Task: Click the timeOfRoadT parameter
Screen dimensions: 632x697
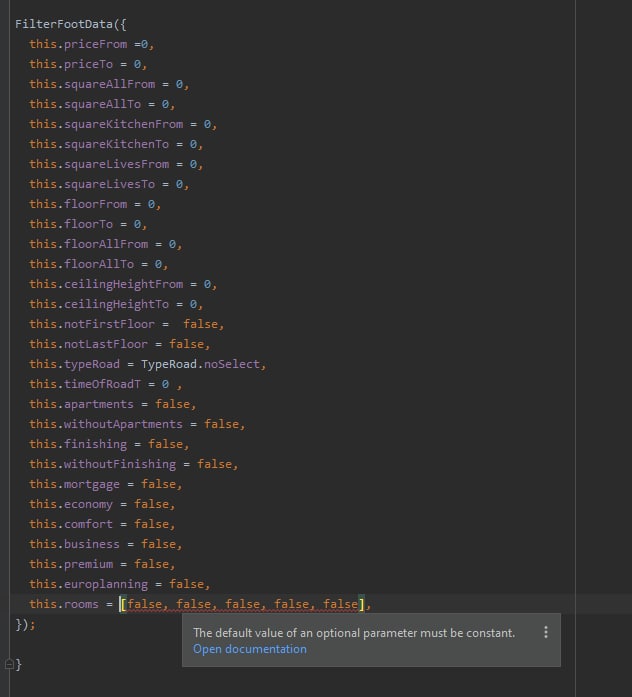Action: click(x=103, y=384)
